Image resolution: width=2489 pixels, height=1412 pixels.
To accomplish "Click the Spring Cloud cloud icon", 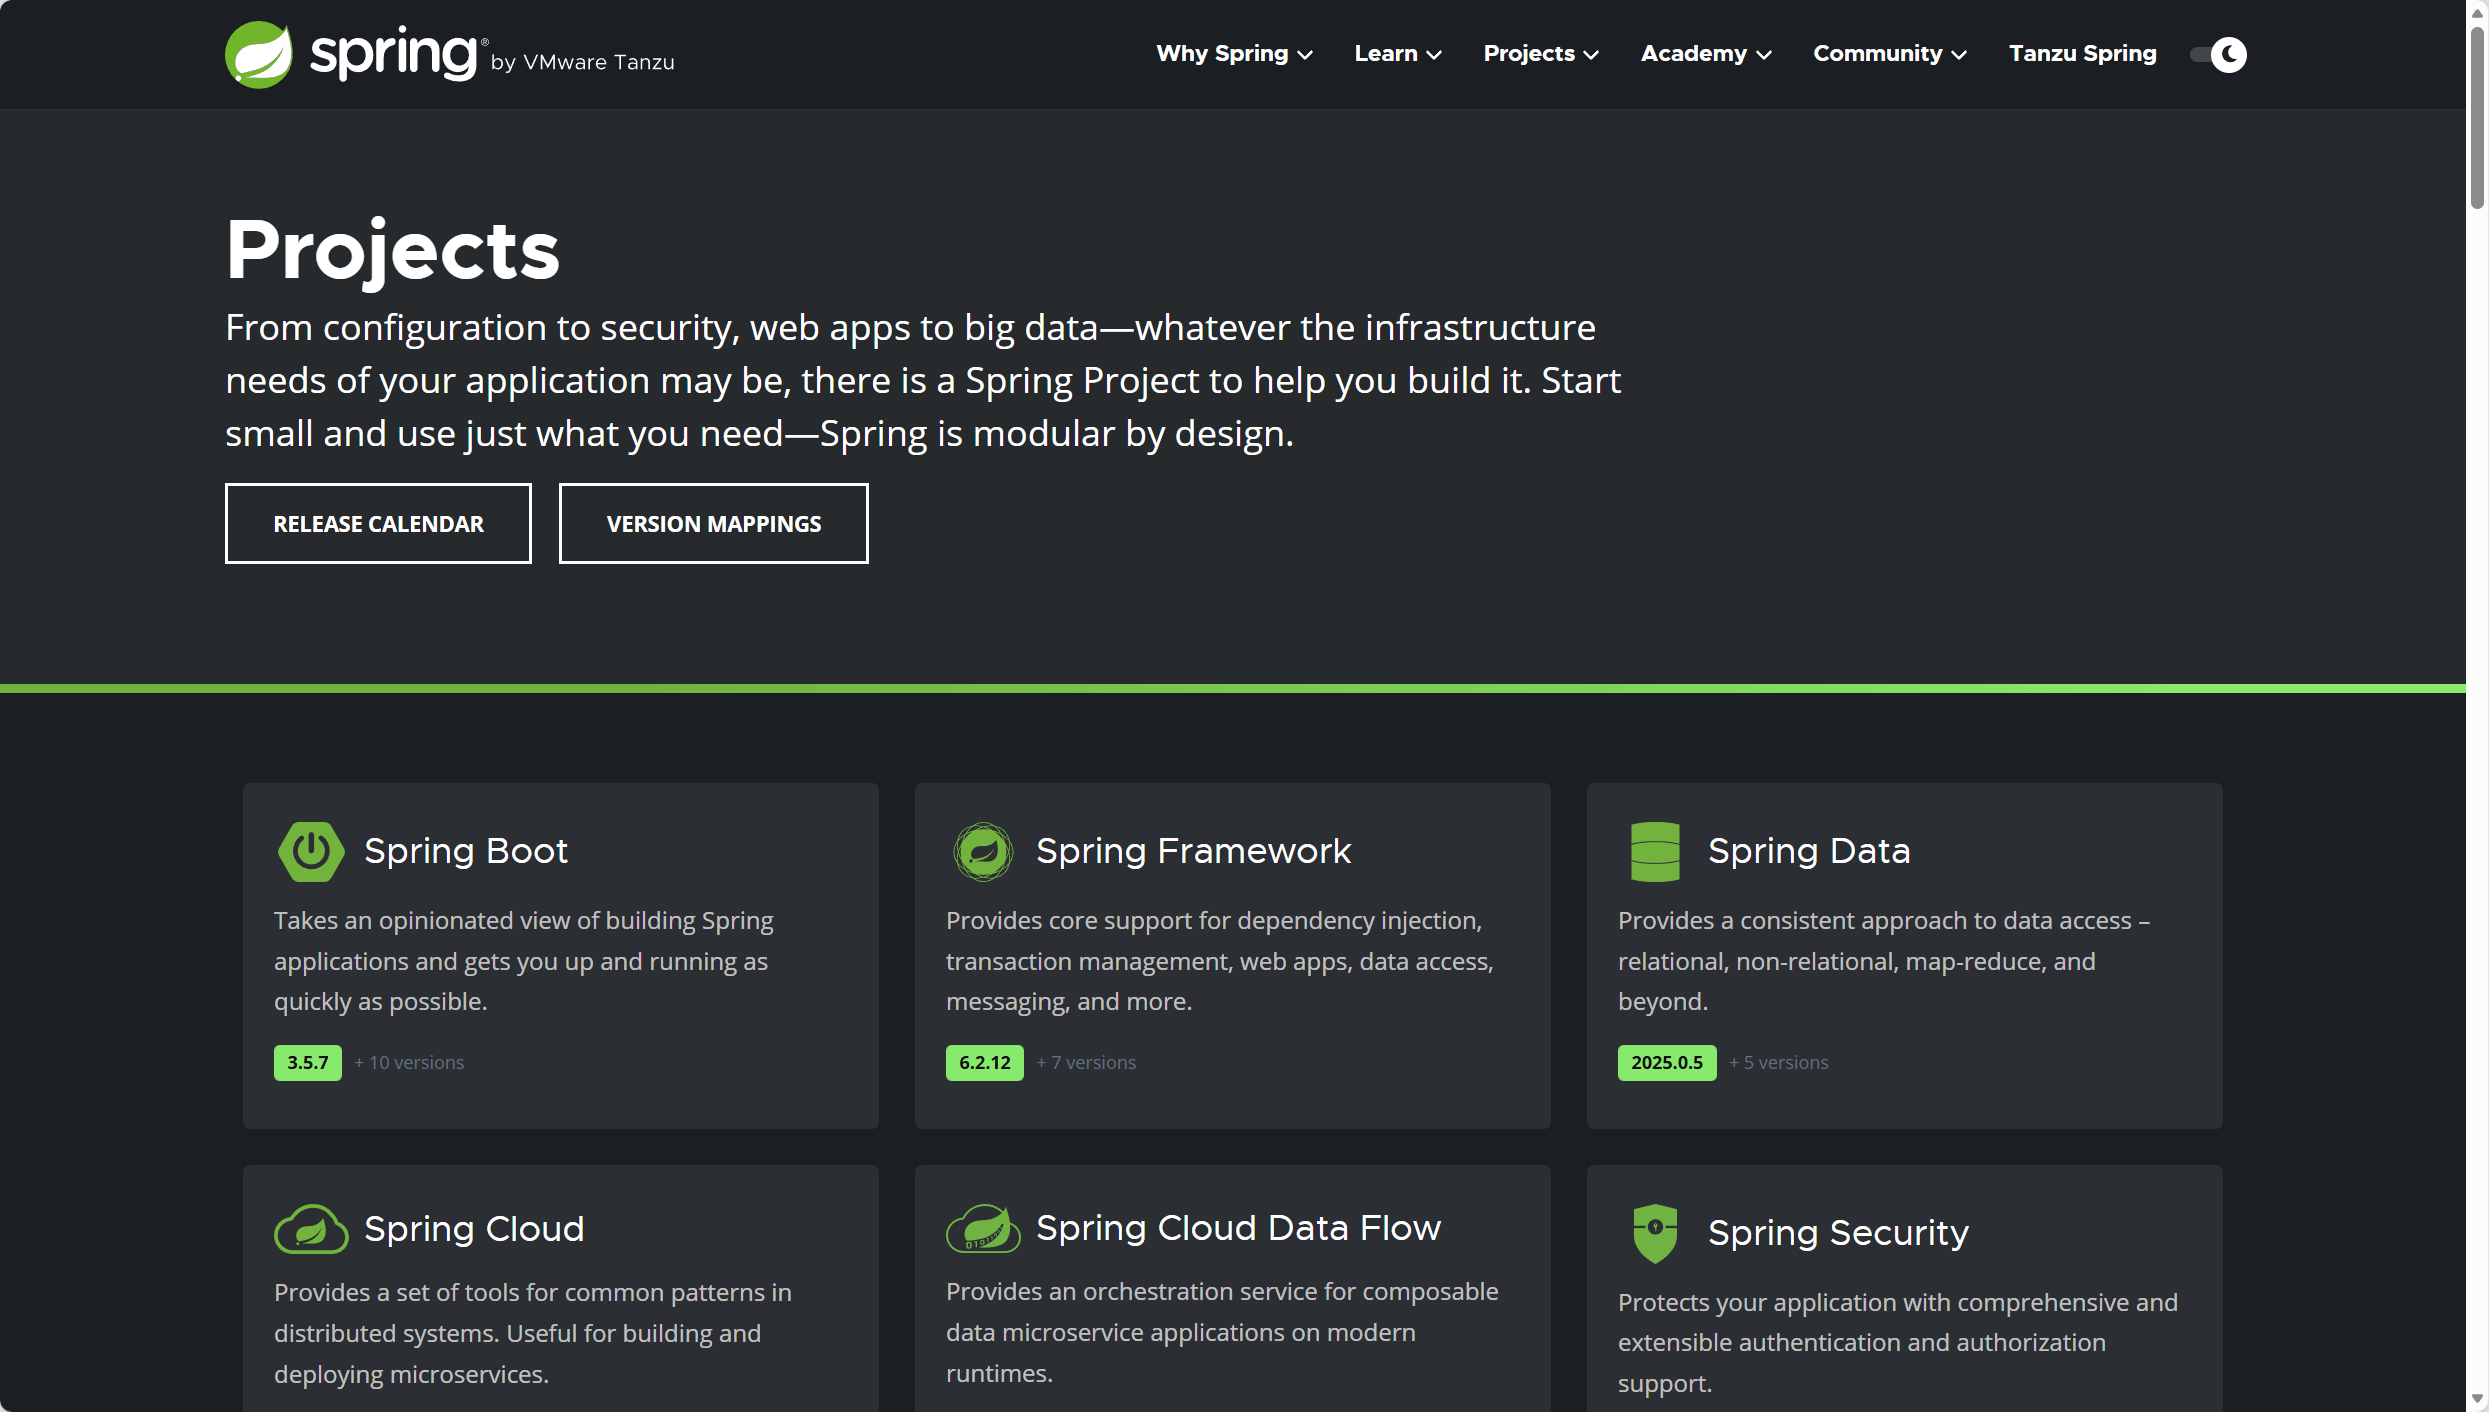I will (x=311, y=1229).
